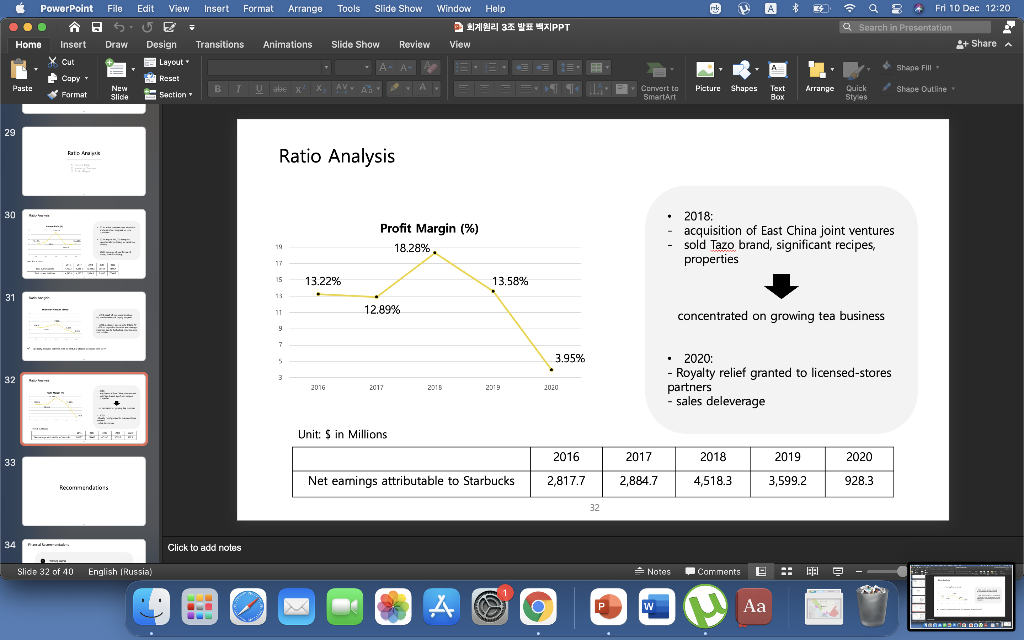The height and width of the screenshot is (640, 1024).
Task: Click the Home icon in title bar
Action: 74,27
